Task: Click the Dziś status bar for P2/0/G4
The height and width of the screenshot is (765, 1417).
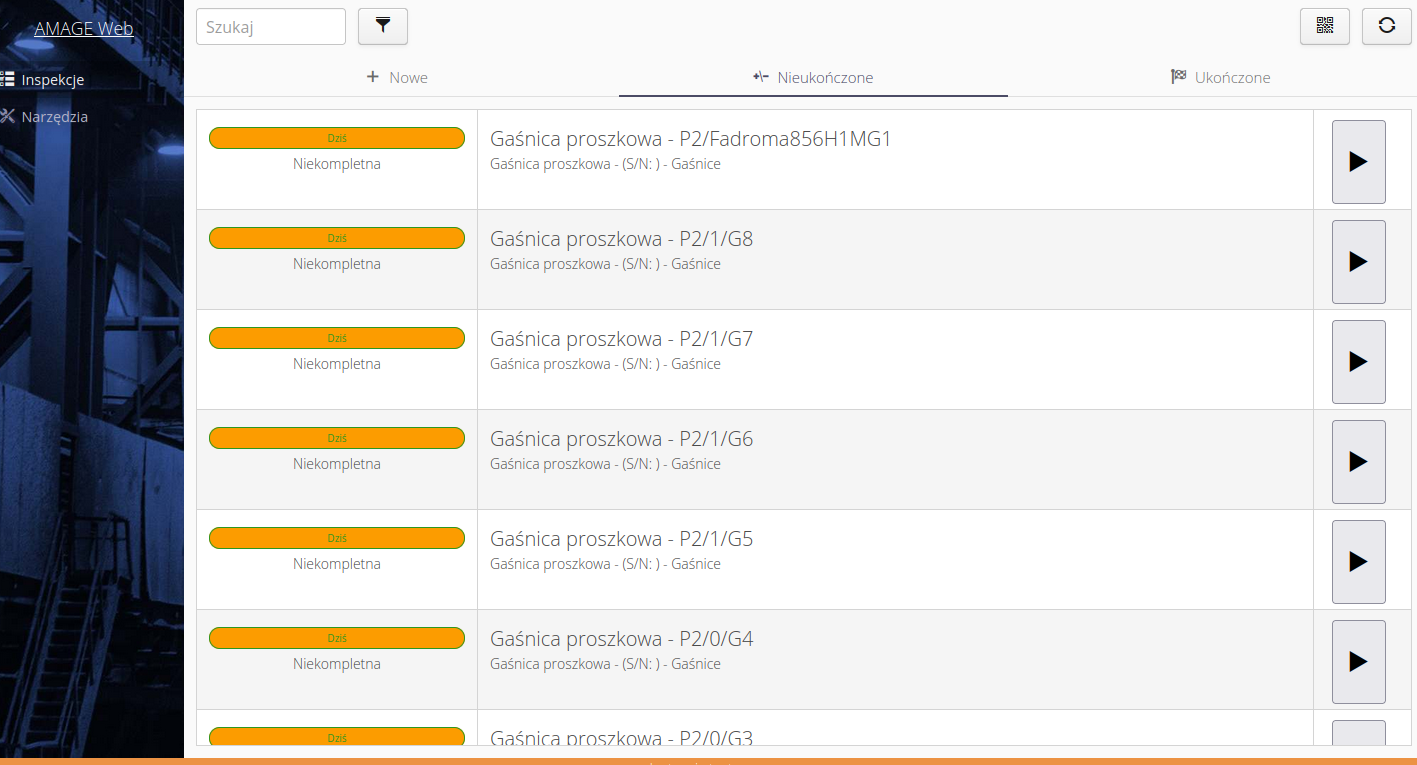Action: point(337,638)
